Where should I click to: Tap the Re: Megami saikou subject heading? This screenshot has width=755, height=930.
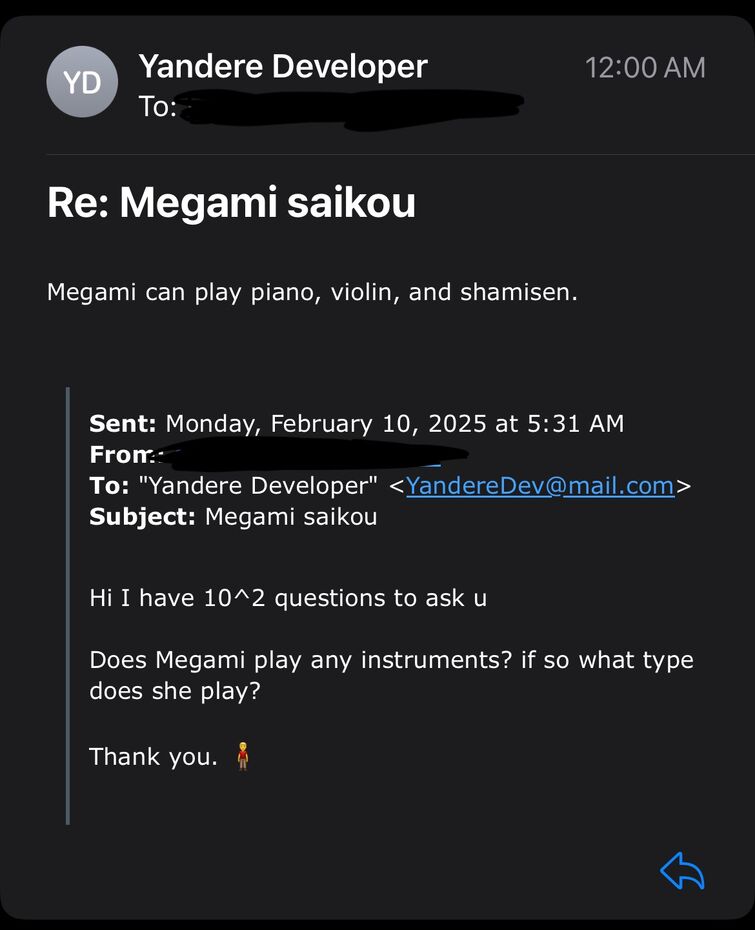[x=231, y=203]
